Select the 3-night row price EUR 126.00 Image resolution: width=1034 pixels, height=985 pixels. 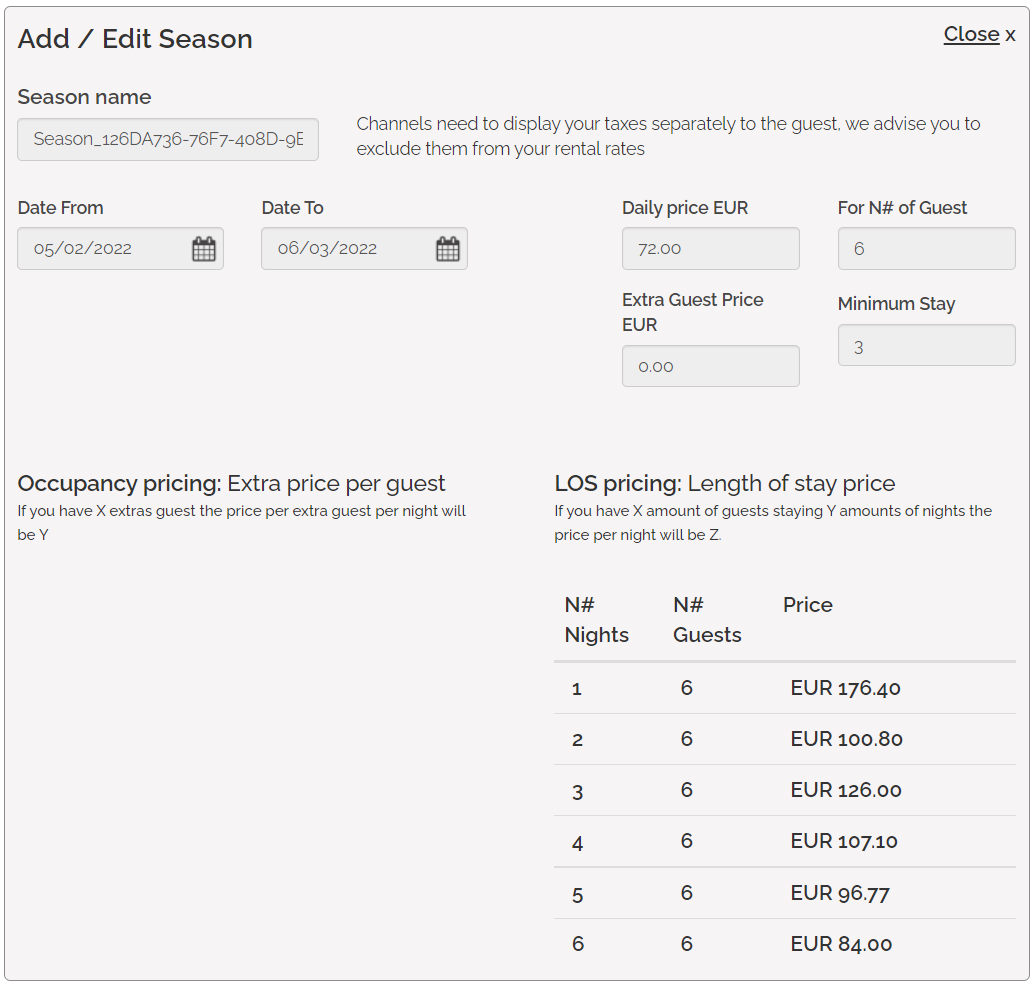(846, 790)
